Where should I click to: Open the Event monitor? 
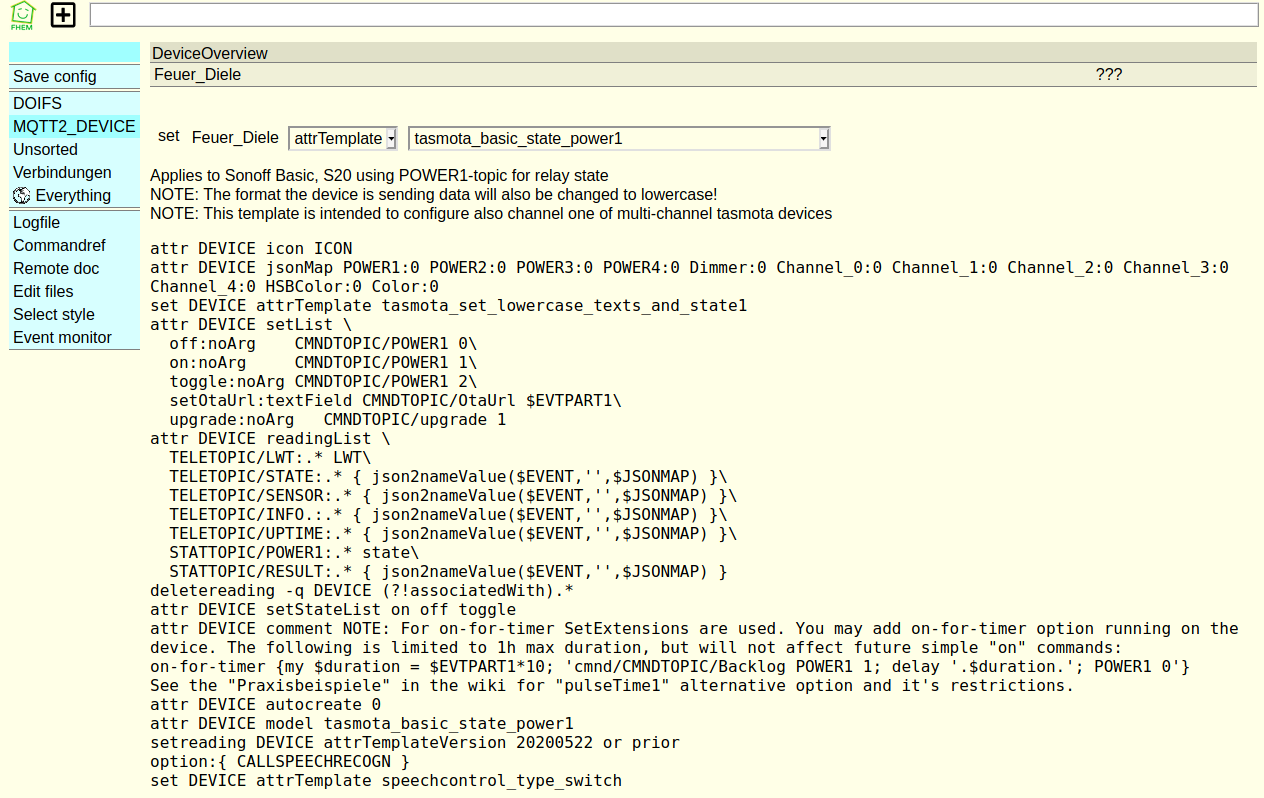coord(62,337)
